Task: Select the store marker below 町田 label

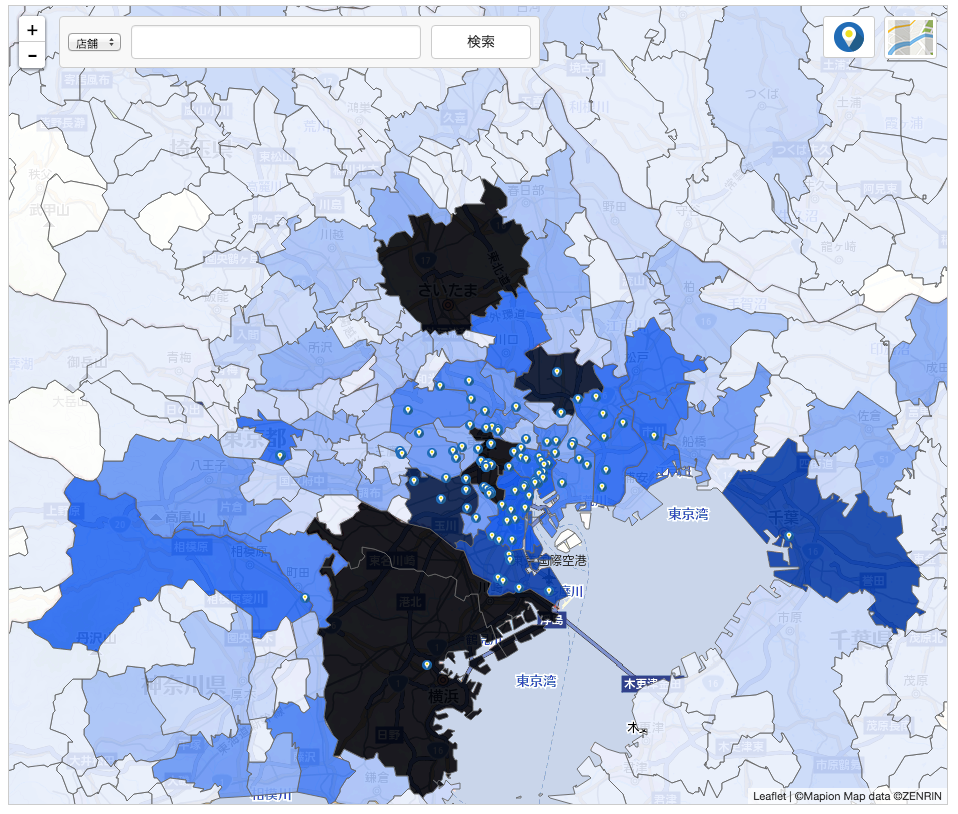Action: pos(305,598)
